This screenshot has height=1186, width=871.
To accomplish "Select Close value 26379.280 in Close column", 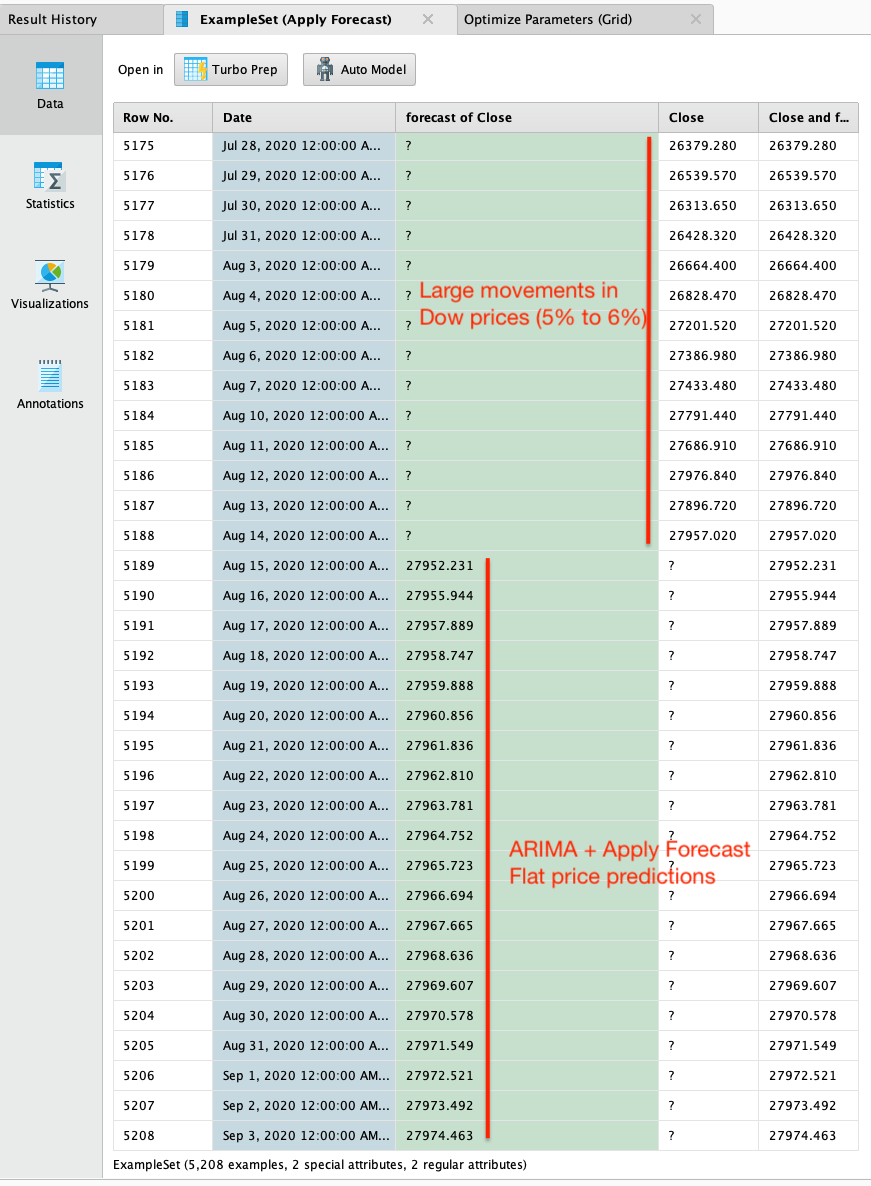I will (x=708, y=146).
